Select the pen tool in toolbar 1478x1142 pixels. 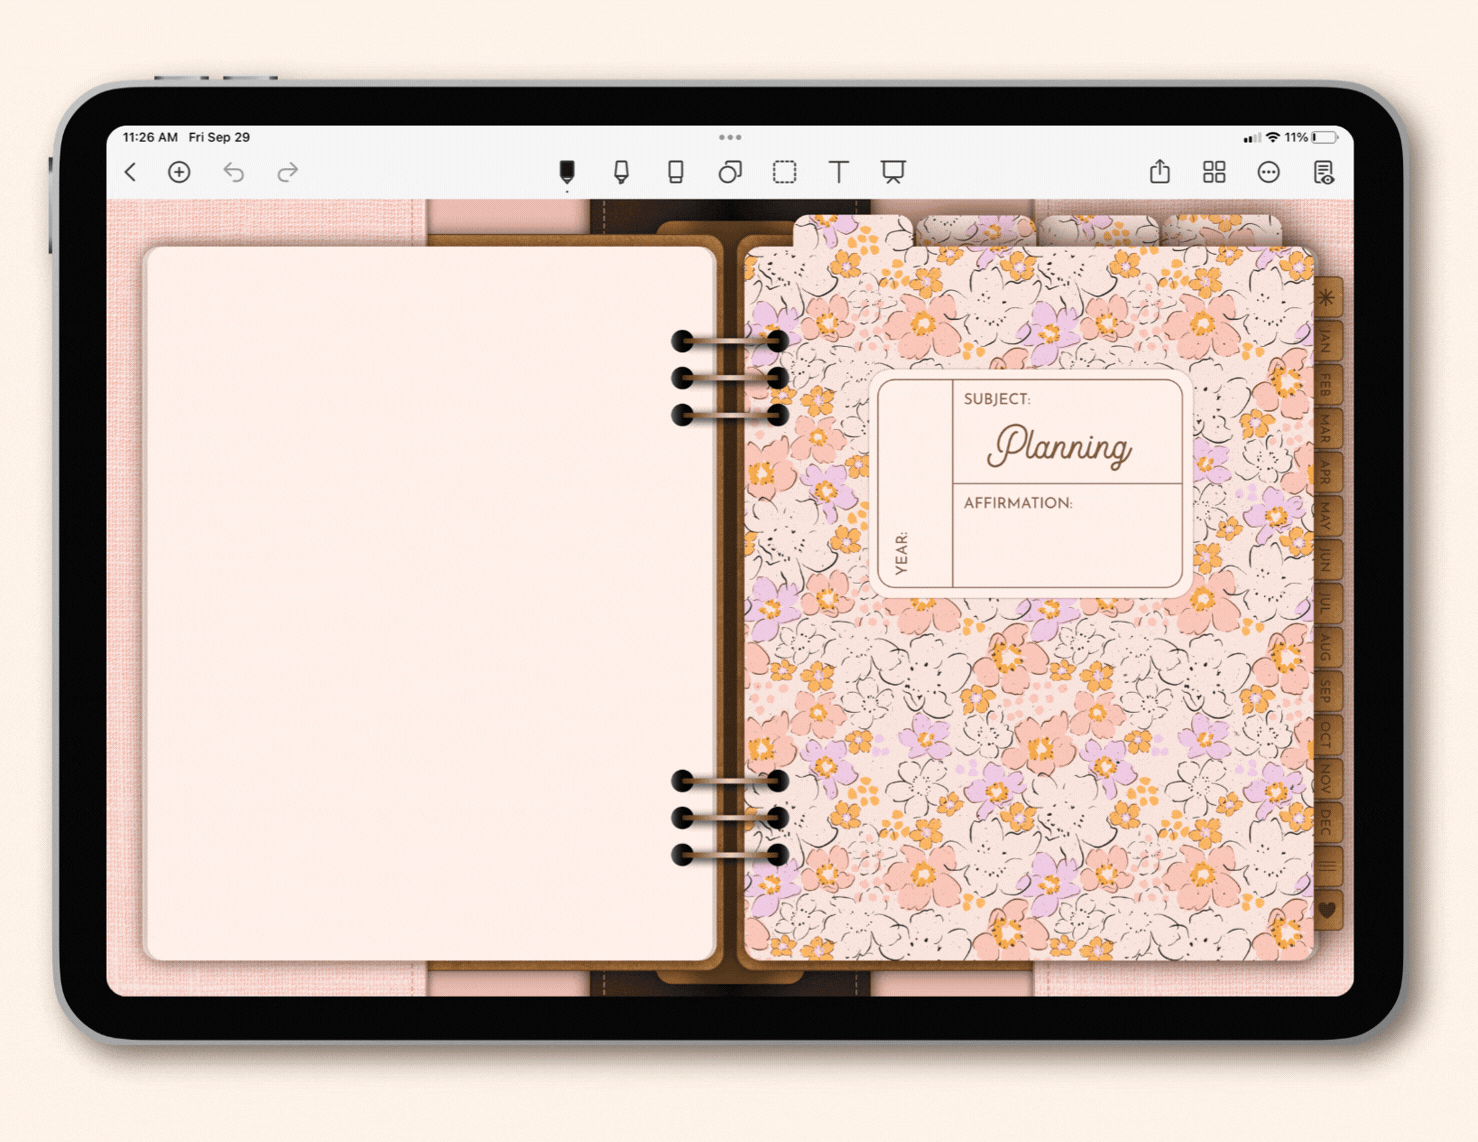[x=567, y=172]
